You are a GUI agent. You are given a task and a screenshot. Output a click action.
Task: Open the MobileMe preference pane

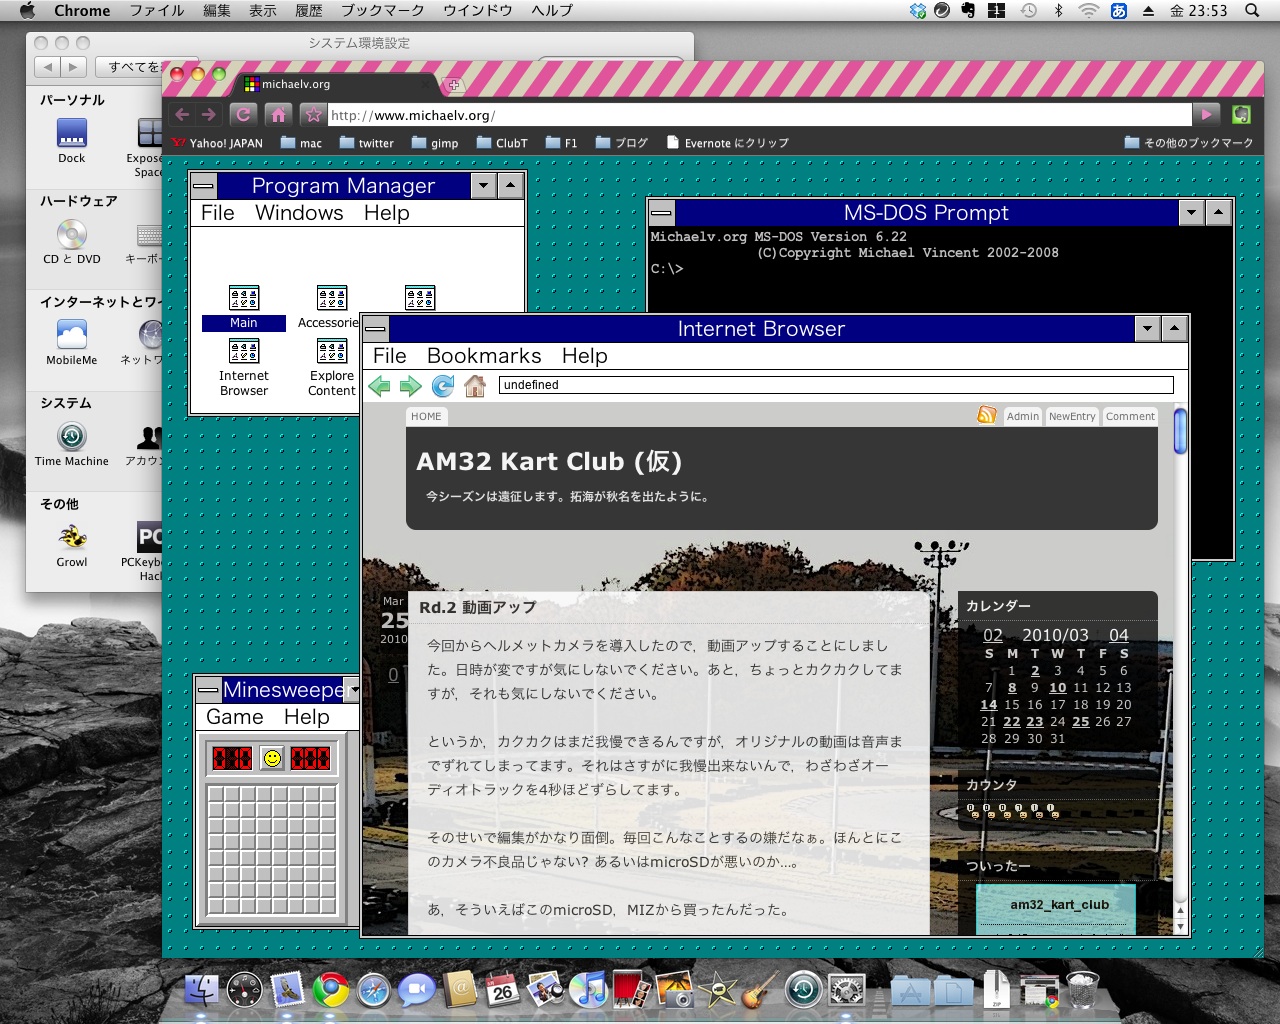tap(72, 343)
